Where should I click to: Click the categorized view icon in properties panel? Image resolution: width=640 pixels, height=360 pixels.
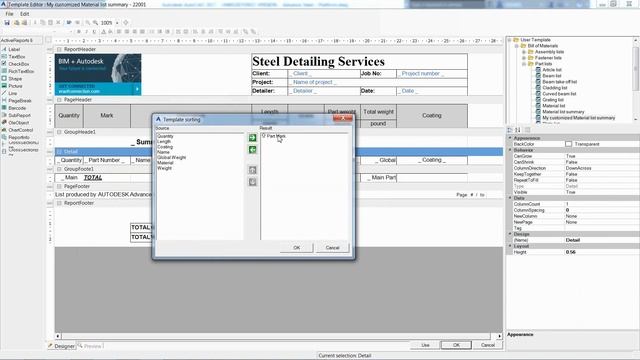pos(510,130)
